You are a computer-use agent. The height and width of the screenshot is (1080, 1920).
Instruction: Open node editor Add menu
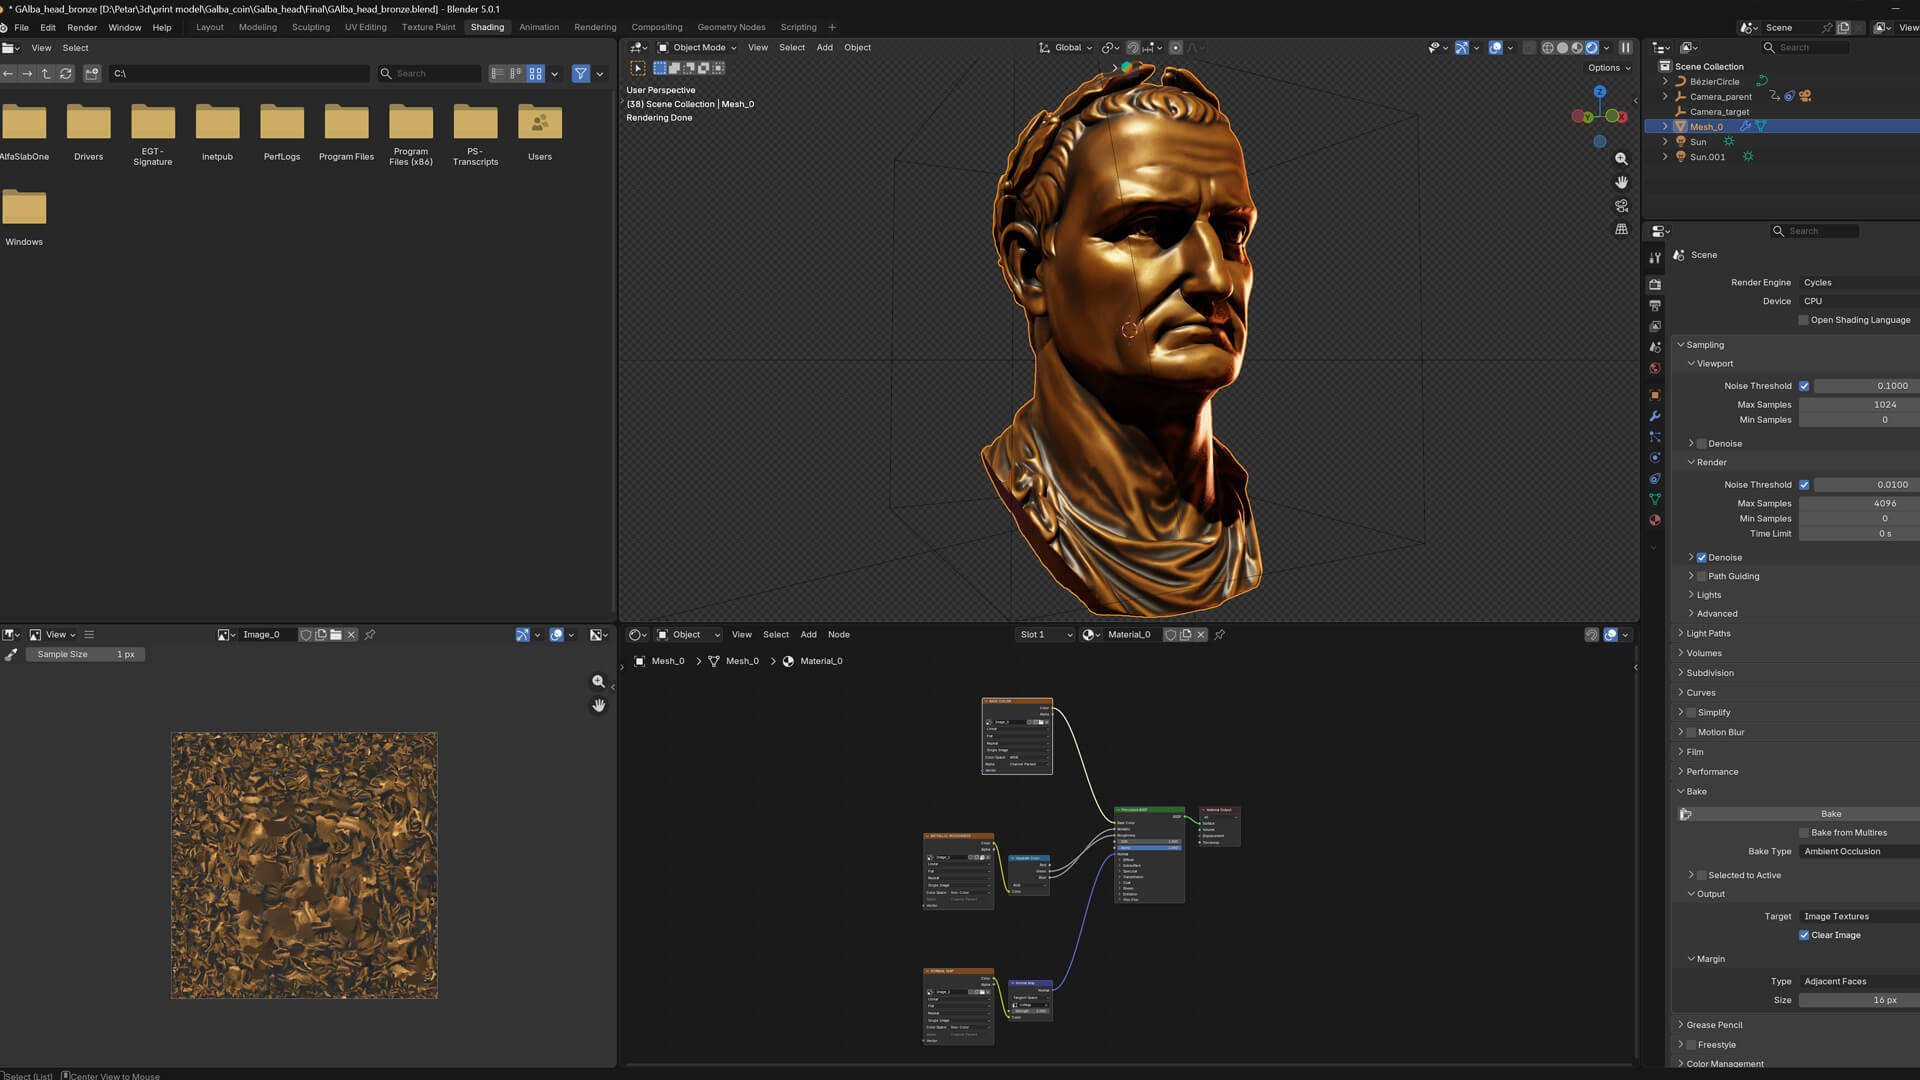click(808, 634)
